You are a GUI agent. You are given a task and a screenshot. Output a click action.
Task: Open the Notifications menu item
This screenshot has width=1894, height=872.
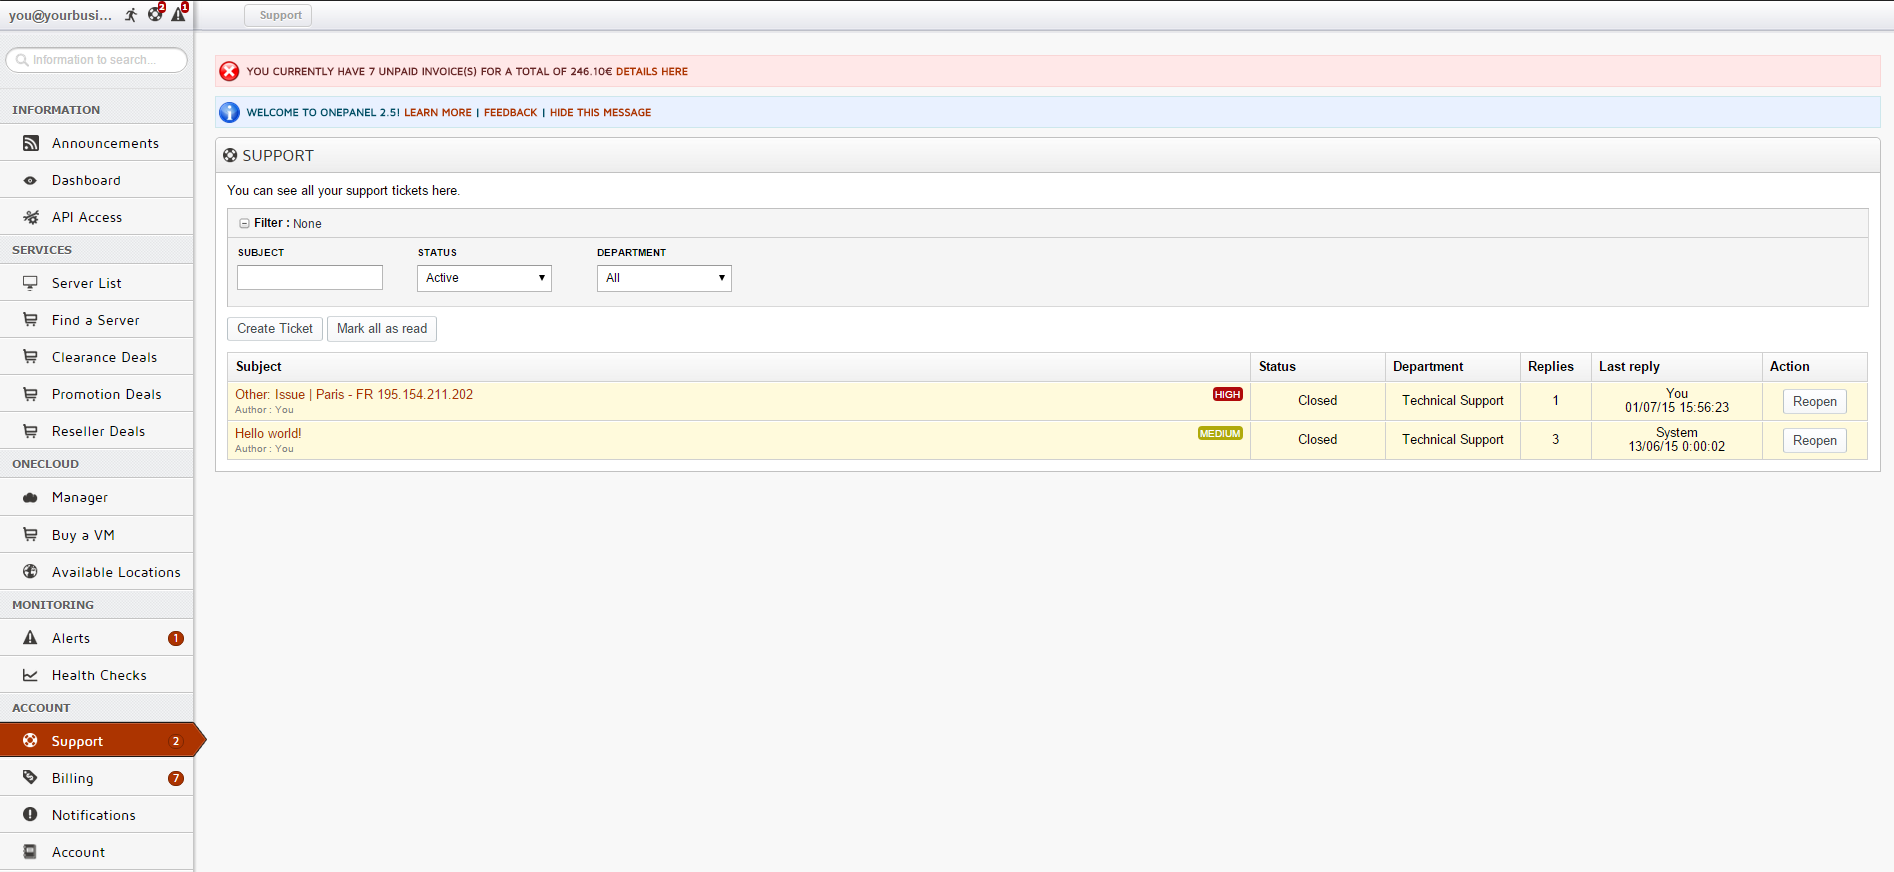pyautogui.click(x=94, y=815)
